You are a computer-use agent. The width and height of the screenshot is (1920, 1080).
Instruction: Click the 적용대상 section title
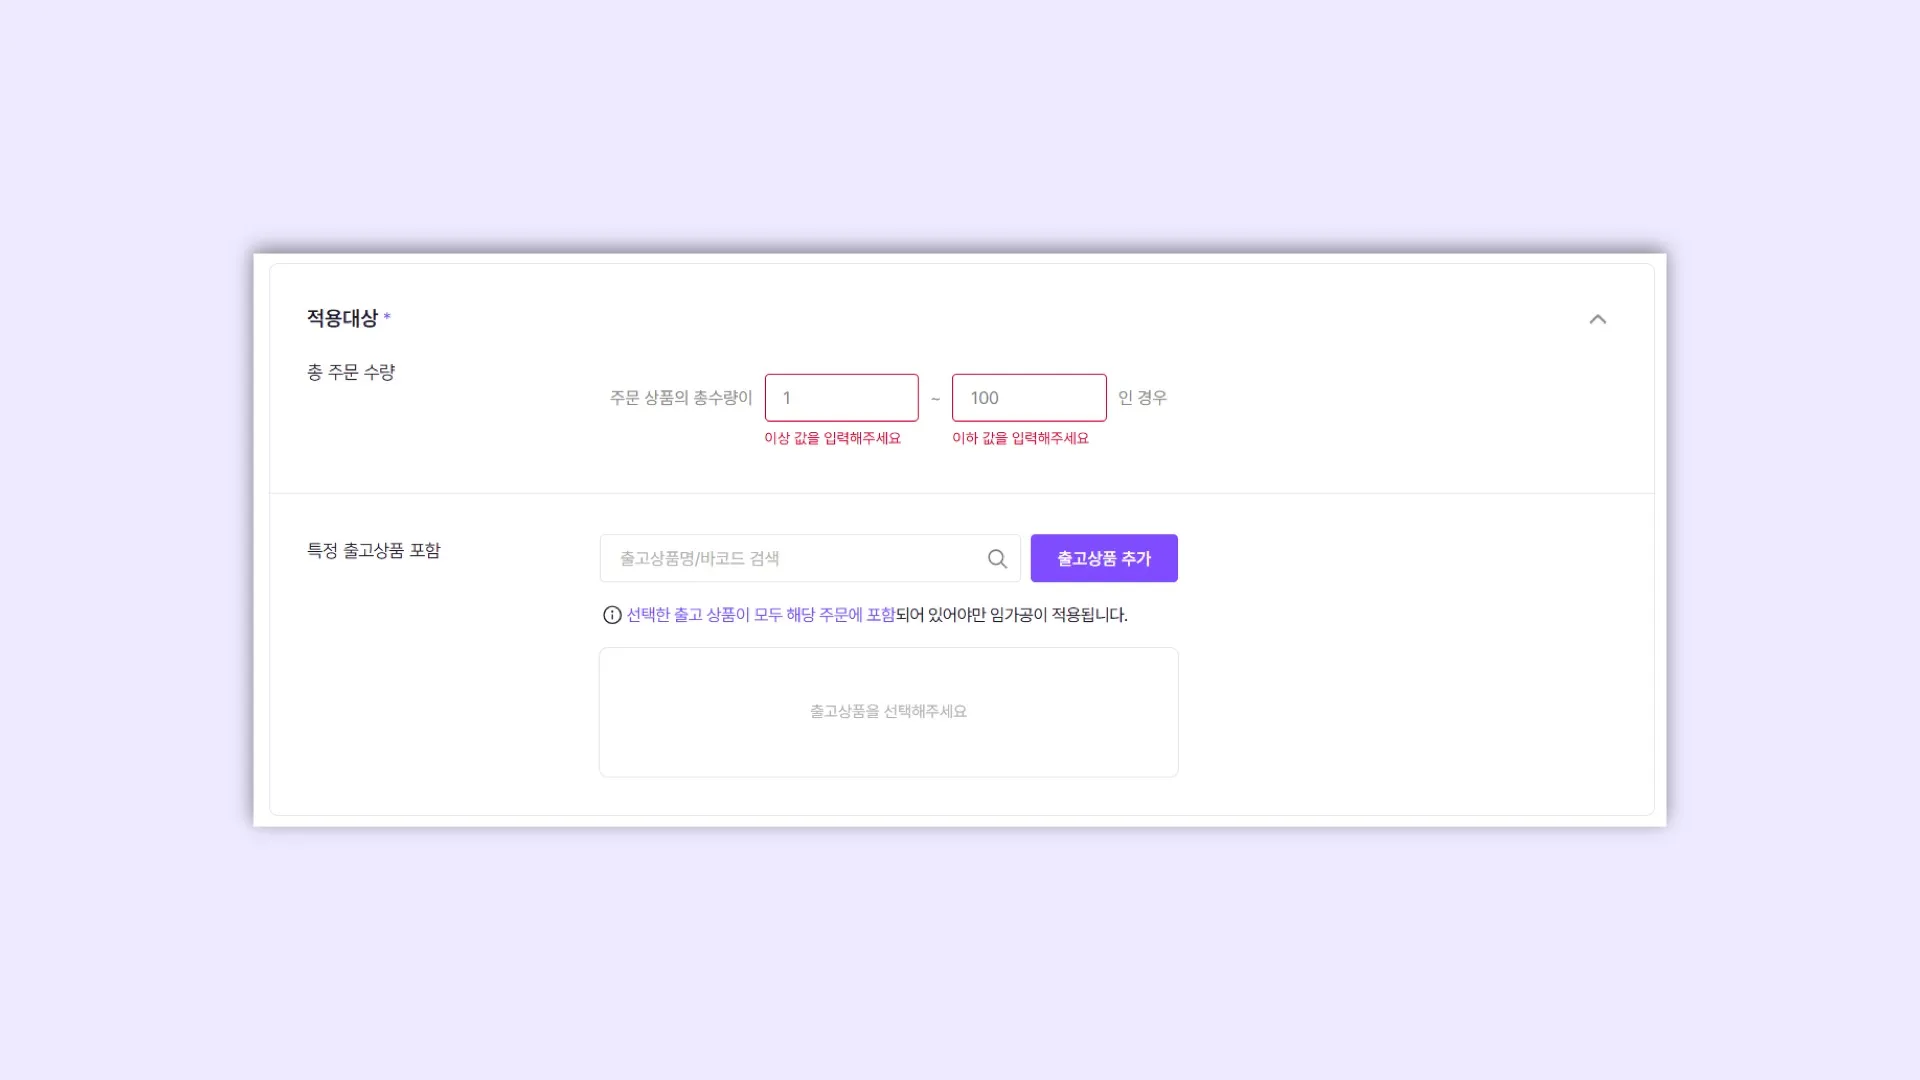(342, 318)
